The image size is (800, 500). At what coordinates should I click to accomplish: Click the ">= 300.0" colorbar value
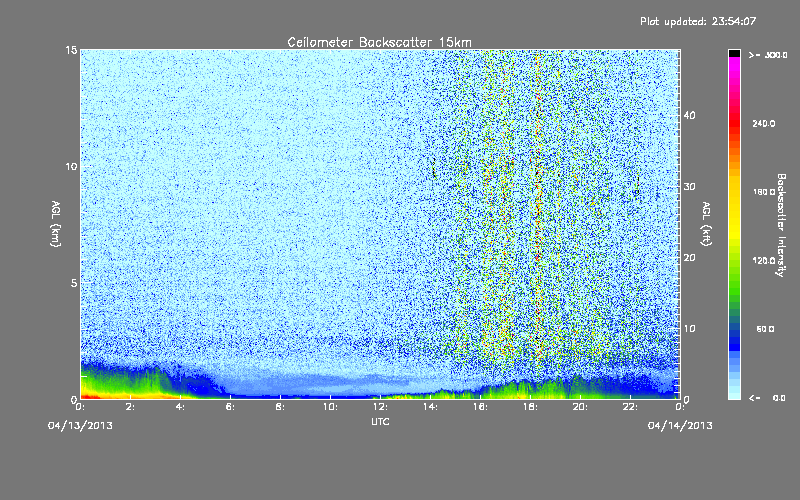click(768, 55)
